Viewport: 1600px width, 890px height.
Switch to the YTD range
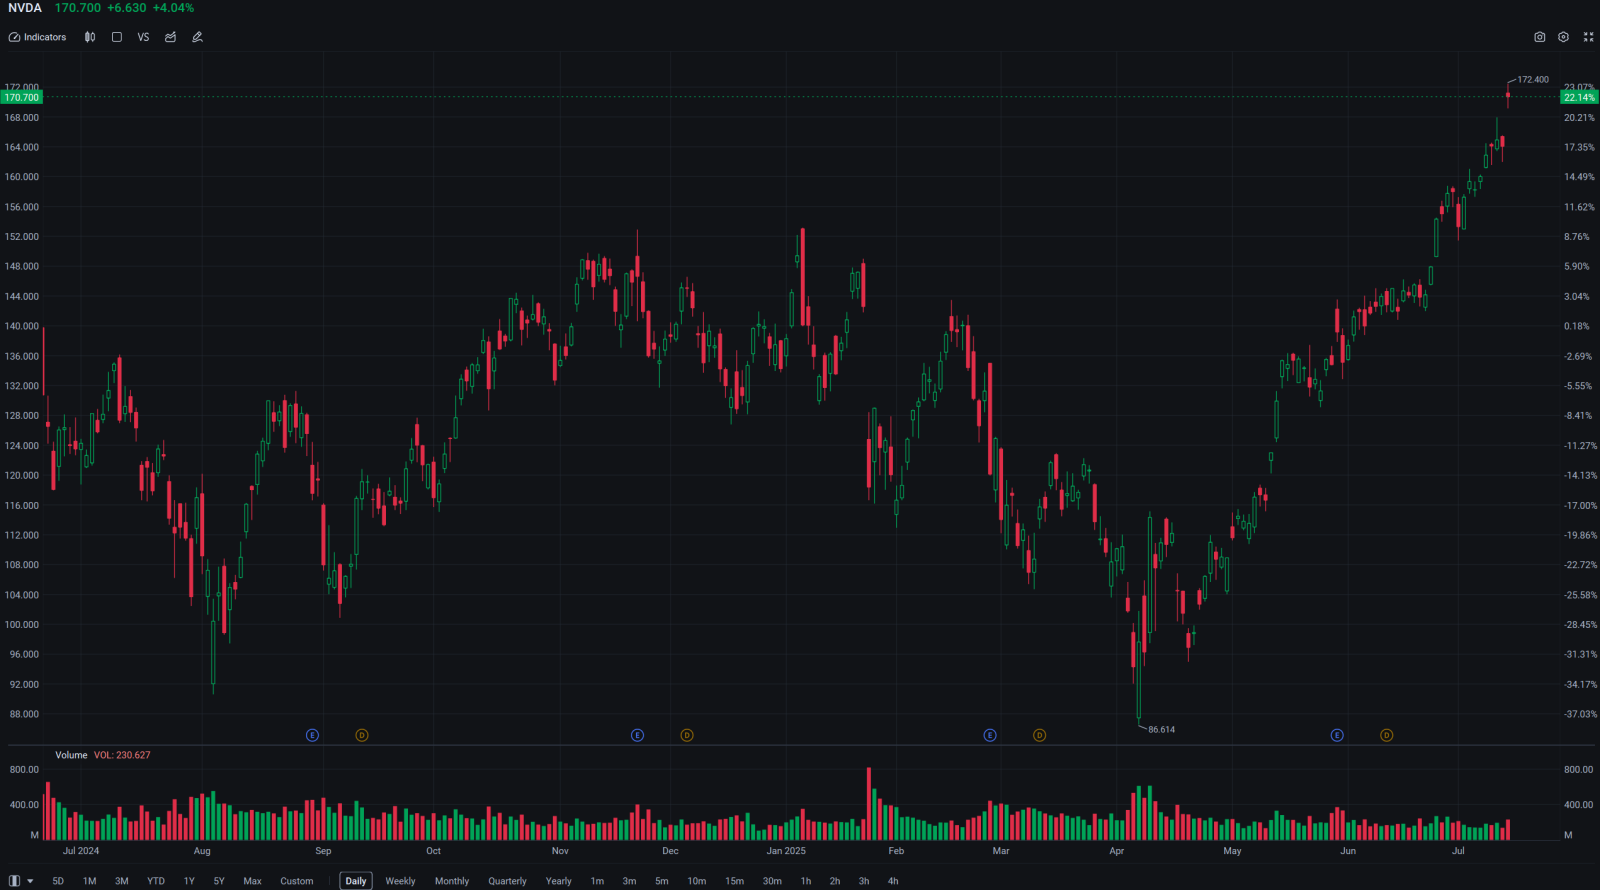pyautogui.click(x=156, y=881)
